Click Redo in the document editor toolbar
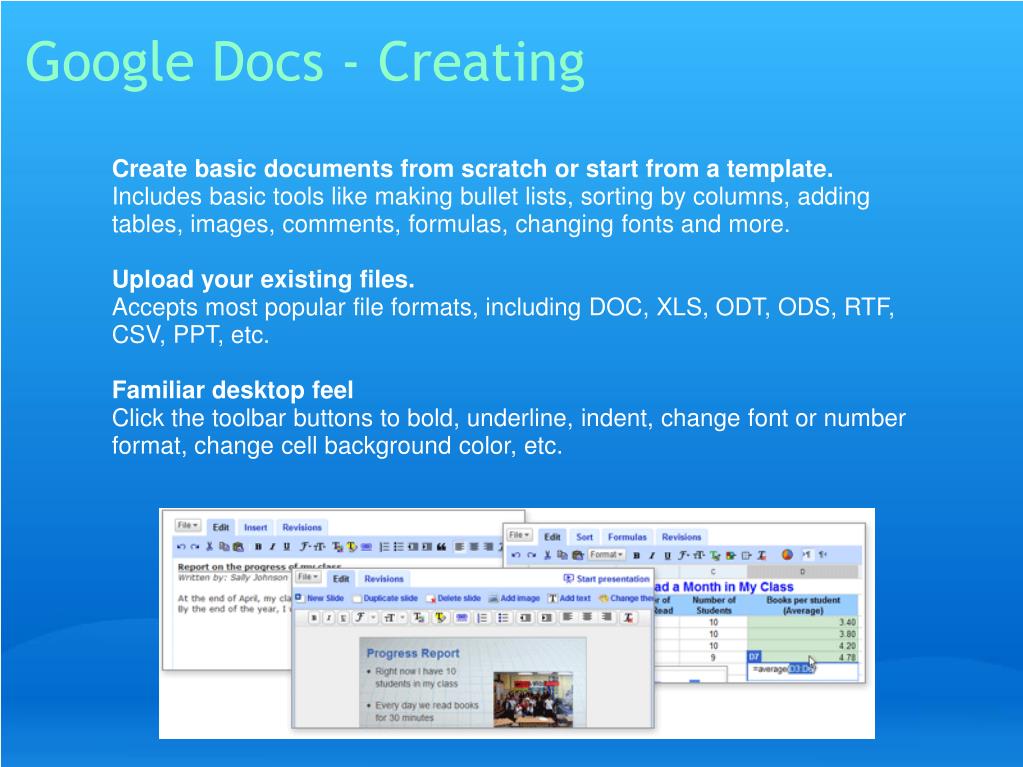Viewport: 1023px width, 767px height. pos(195,547)
